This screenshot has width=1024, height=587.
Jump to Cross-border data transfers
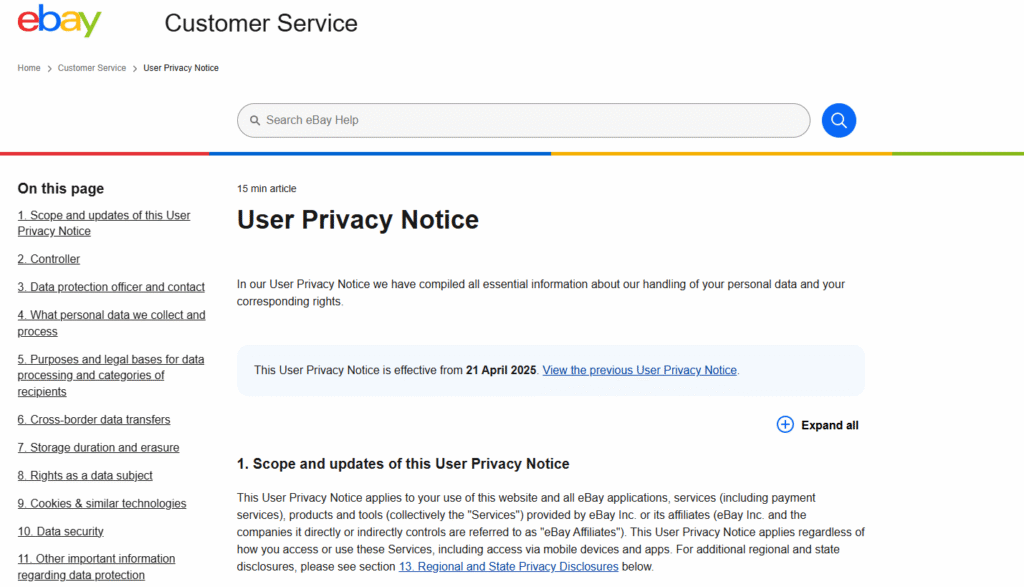click(94, 420)
